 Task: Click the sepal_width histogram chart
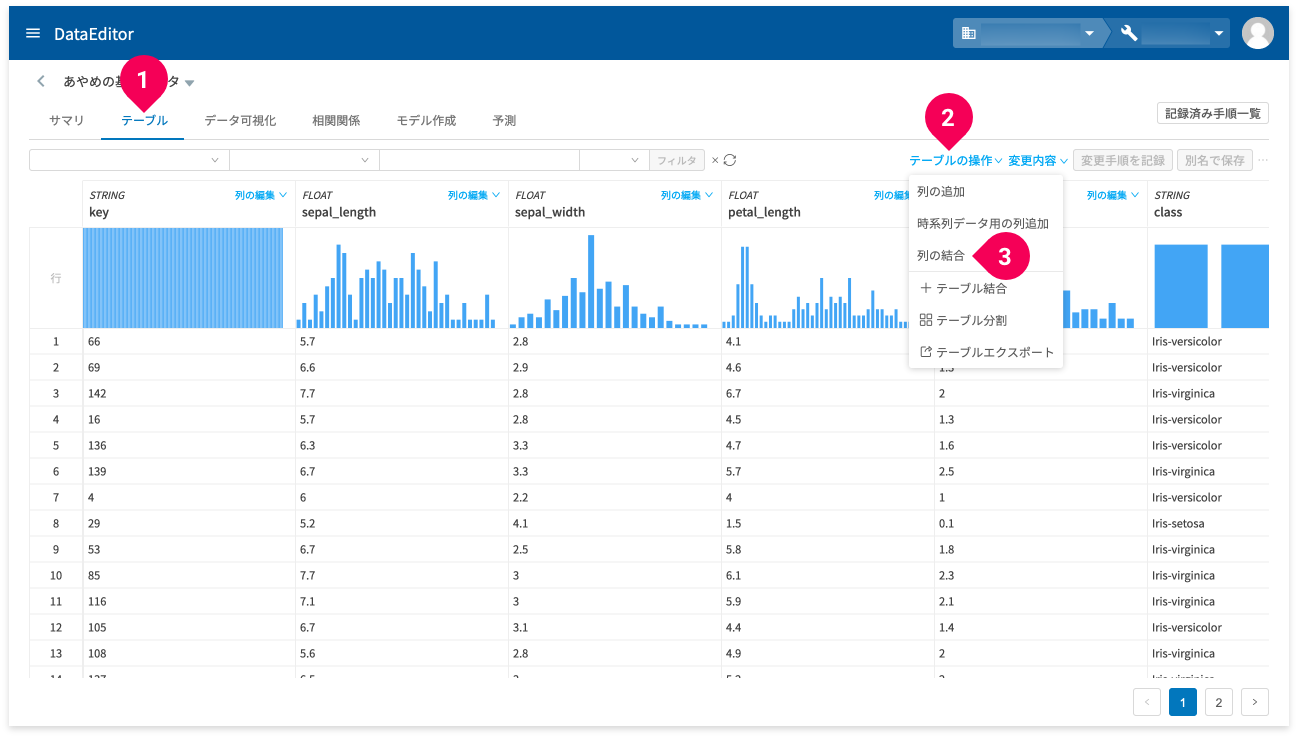click(x=609, y=281)
